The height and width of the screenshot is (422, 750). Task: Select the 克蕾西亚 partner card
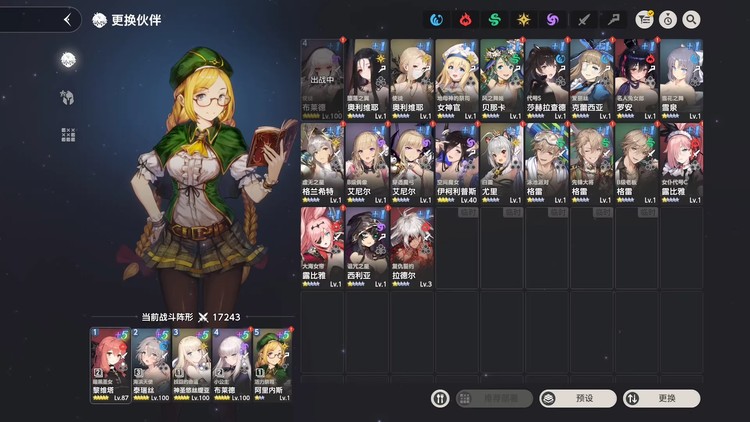pos(592,79)
